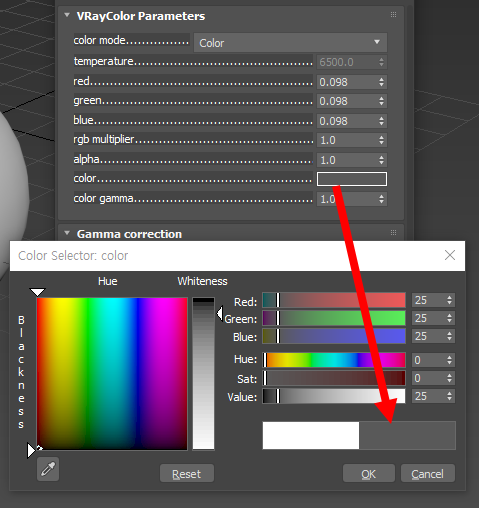Screen dimensions: 479x508
Task: Click the Hue spinner arrows in Color Selector
Action: pos(450,360)
